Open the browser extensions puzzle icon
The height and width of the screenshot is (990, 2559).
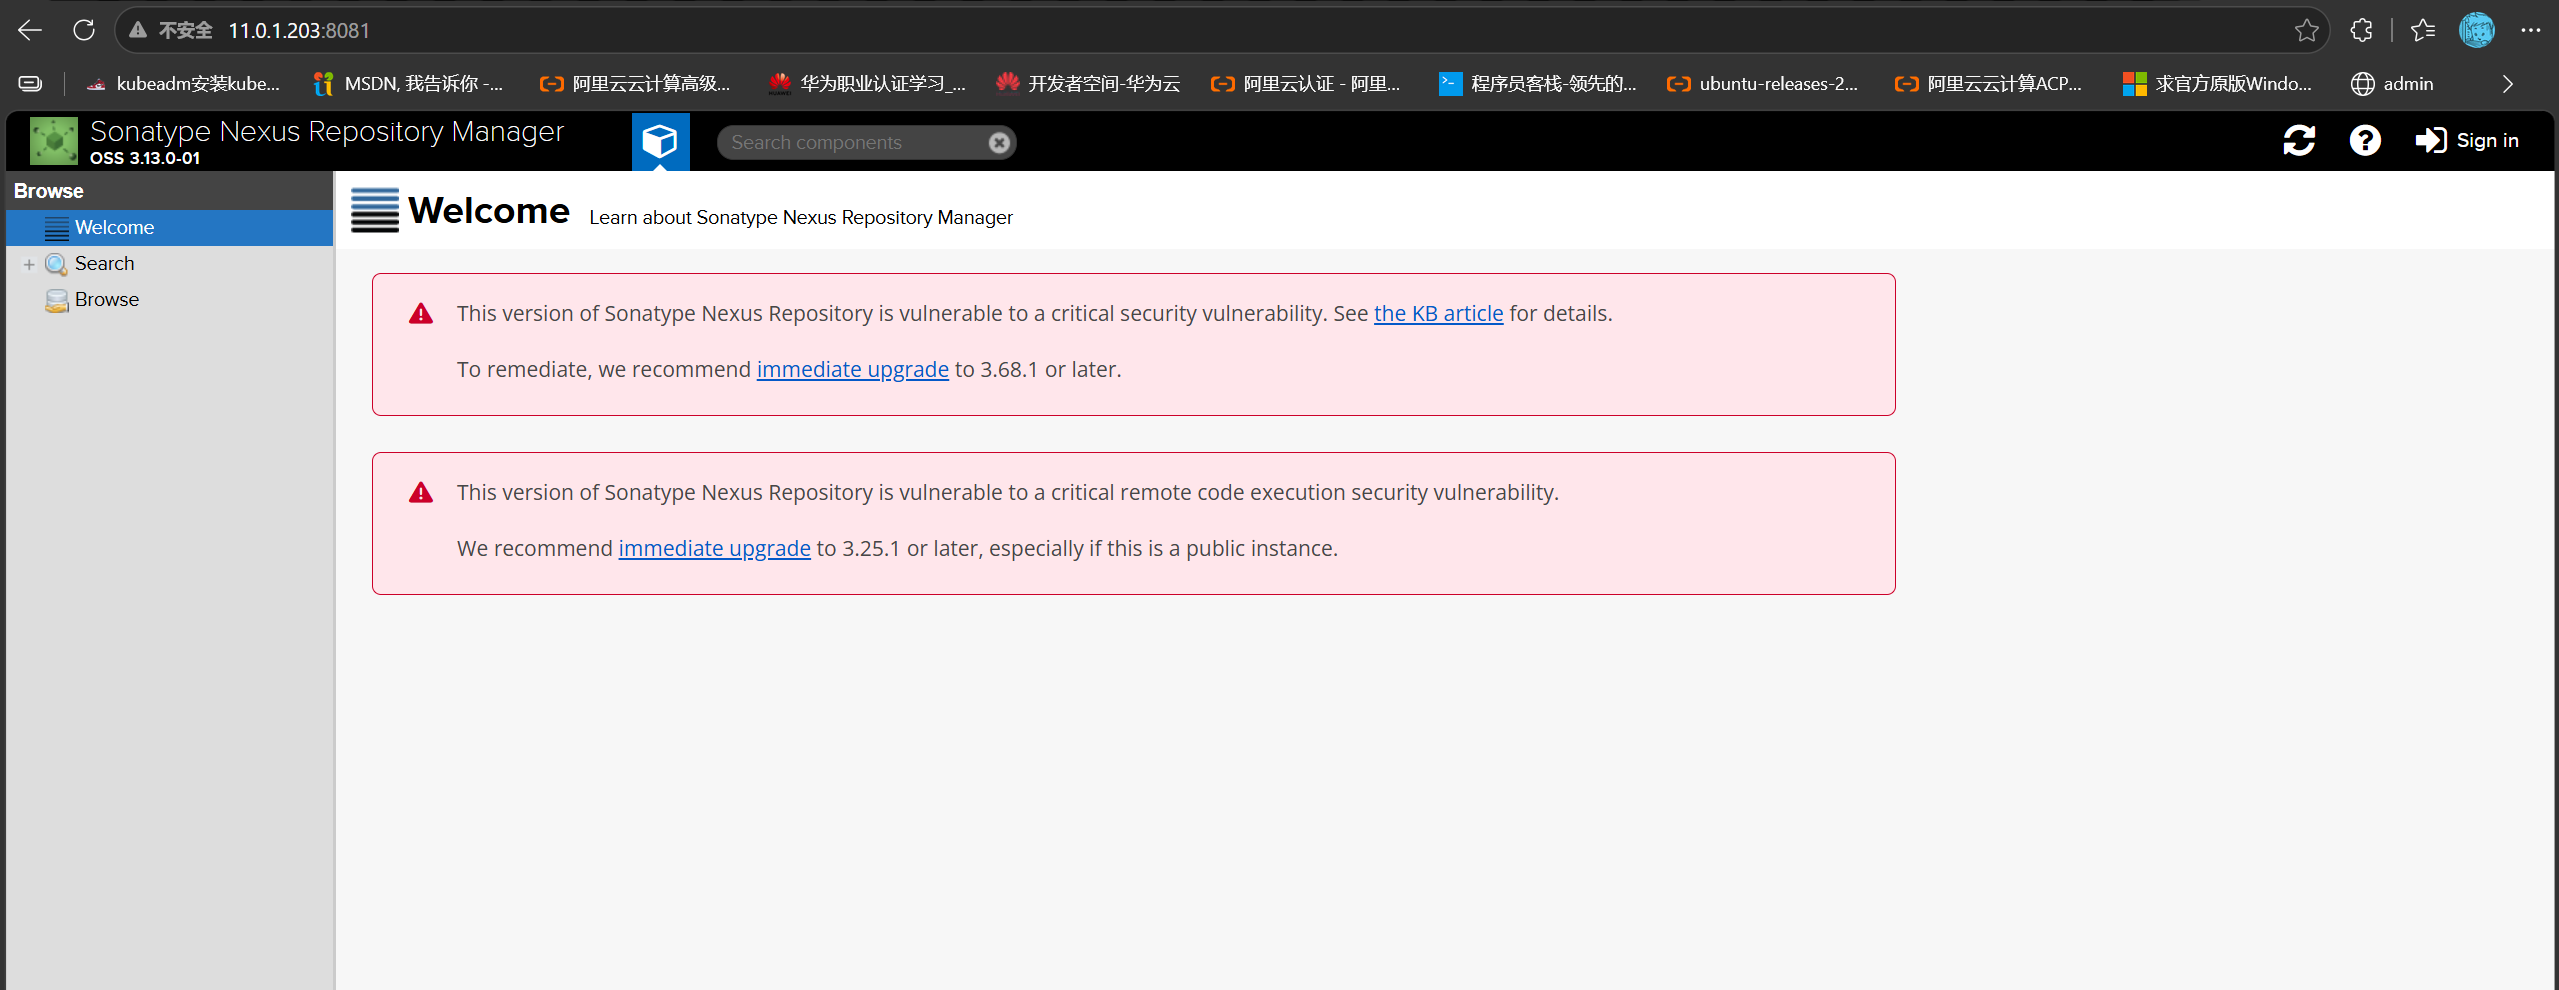coord(2361,30)
